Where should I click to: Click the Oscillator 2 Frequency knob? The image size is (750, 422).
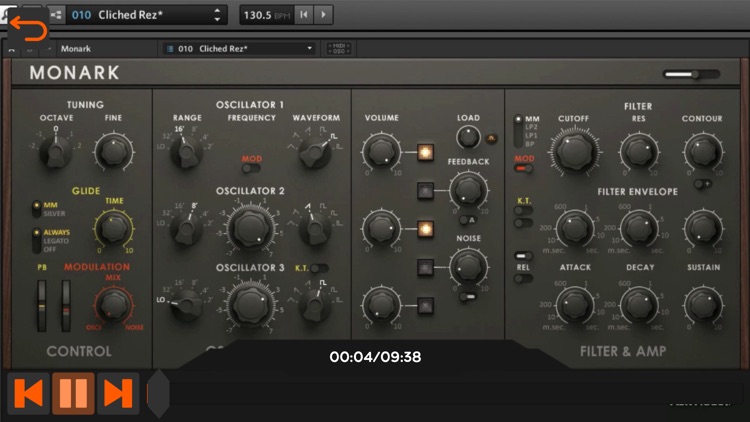pos(251,228)
